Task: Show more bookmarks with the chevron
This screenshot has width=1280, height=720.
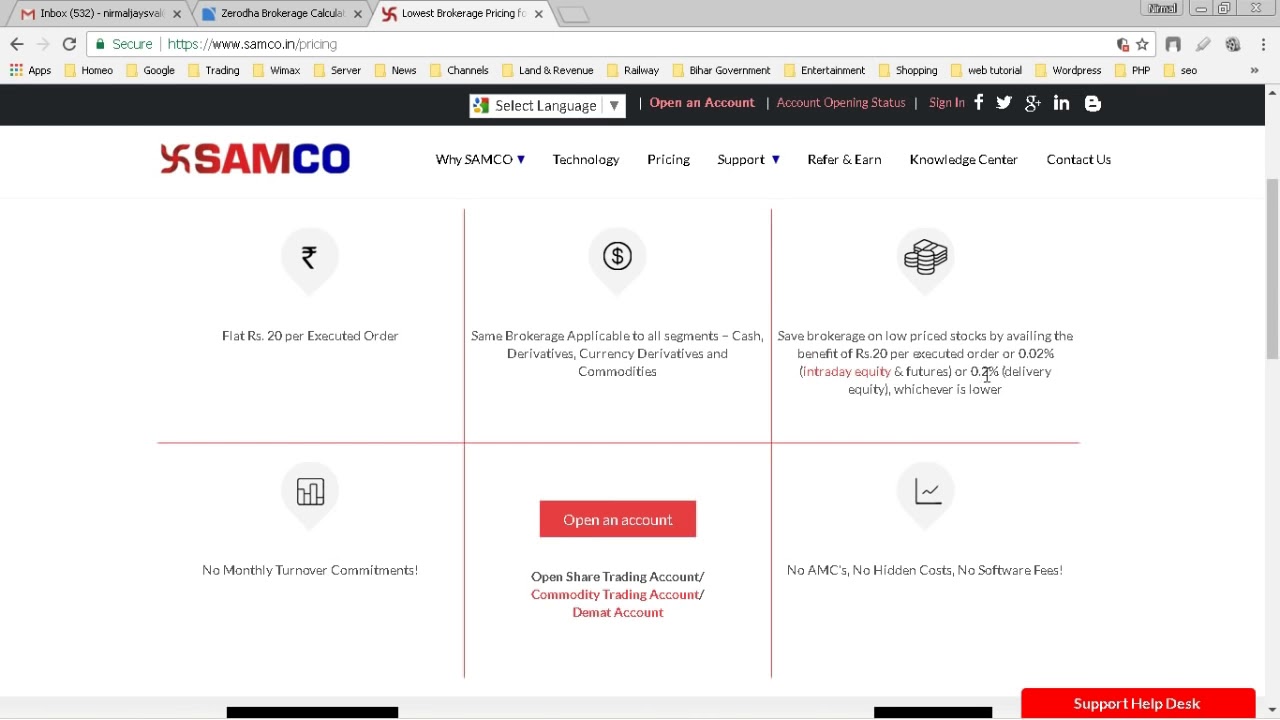Action: (x=1254, y=70)
